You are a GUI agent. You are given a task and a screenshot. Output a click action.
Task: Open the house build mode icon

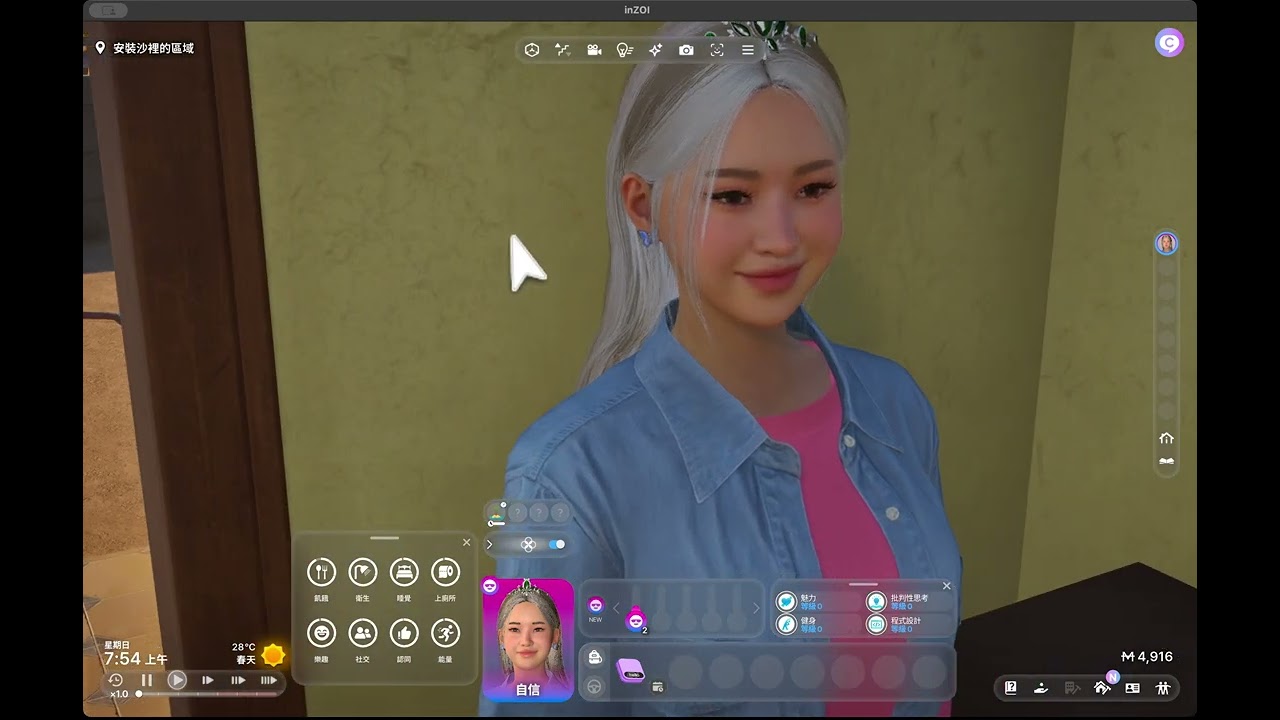1102,688
